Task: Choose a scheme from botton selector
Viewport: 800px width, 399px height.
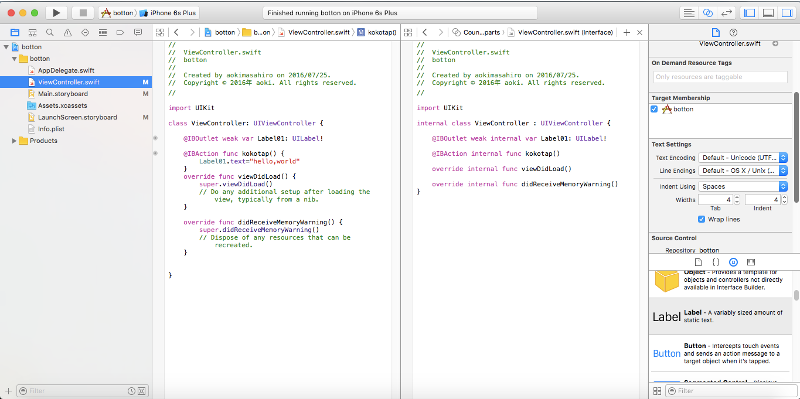Action: click(118, 13)
